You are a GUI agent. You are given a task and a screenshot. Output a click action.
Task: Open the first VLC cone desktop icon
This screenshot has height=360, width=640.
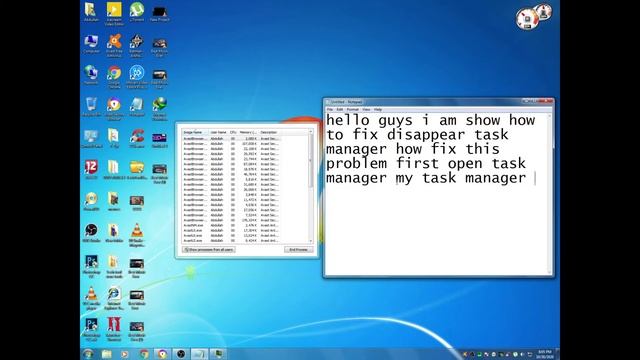tap(137, 235)
